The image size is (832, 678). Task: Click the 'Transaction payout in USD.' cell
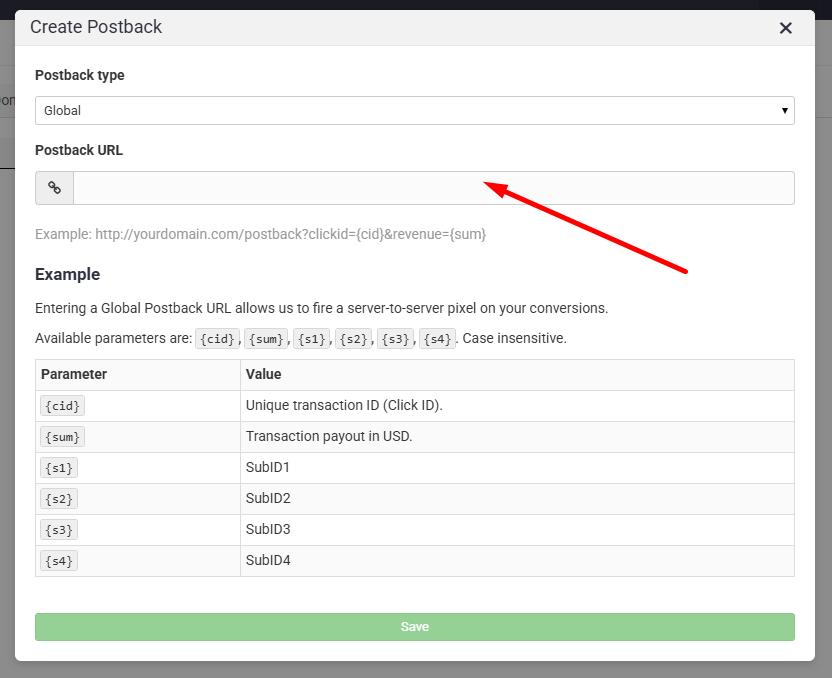click(x=329, y=437)
